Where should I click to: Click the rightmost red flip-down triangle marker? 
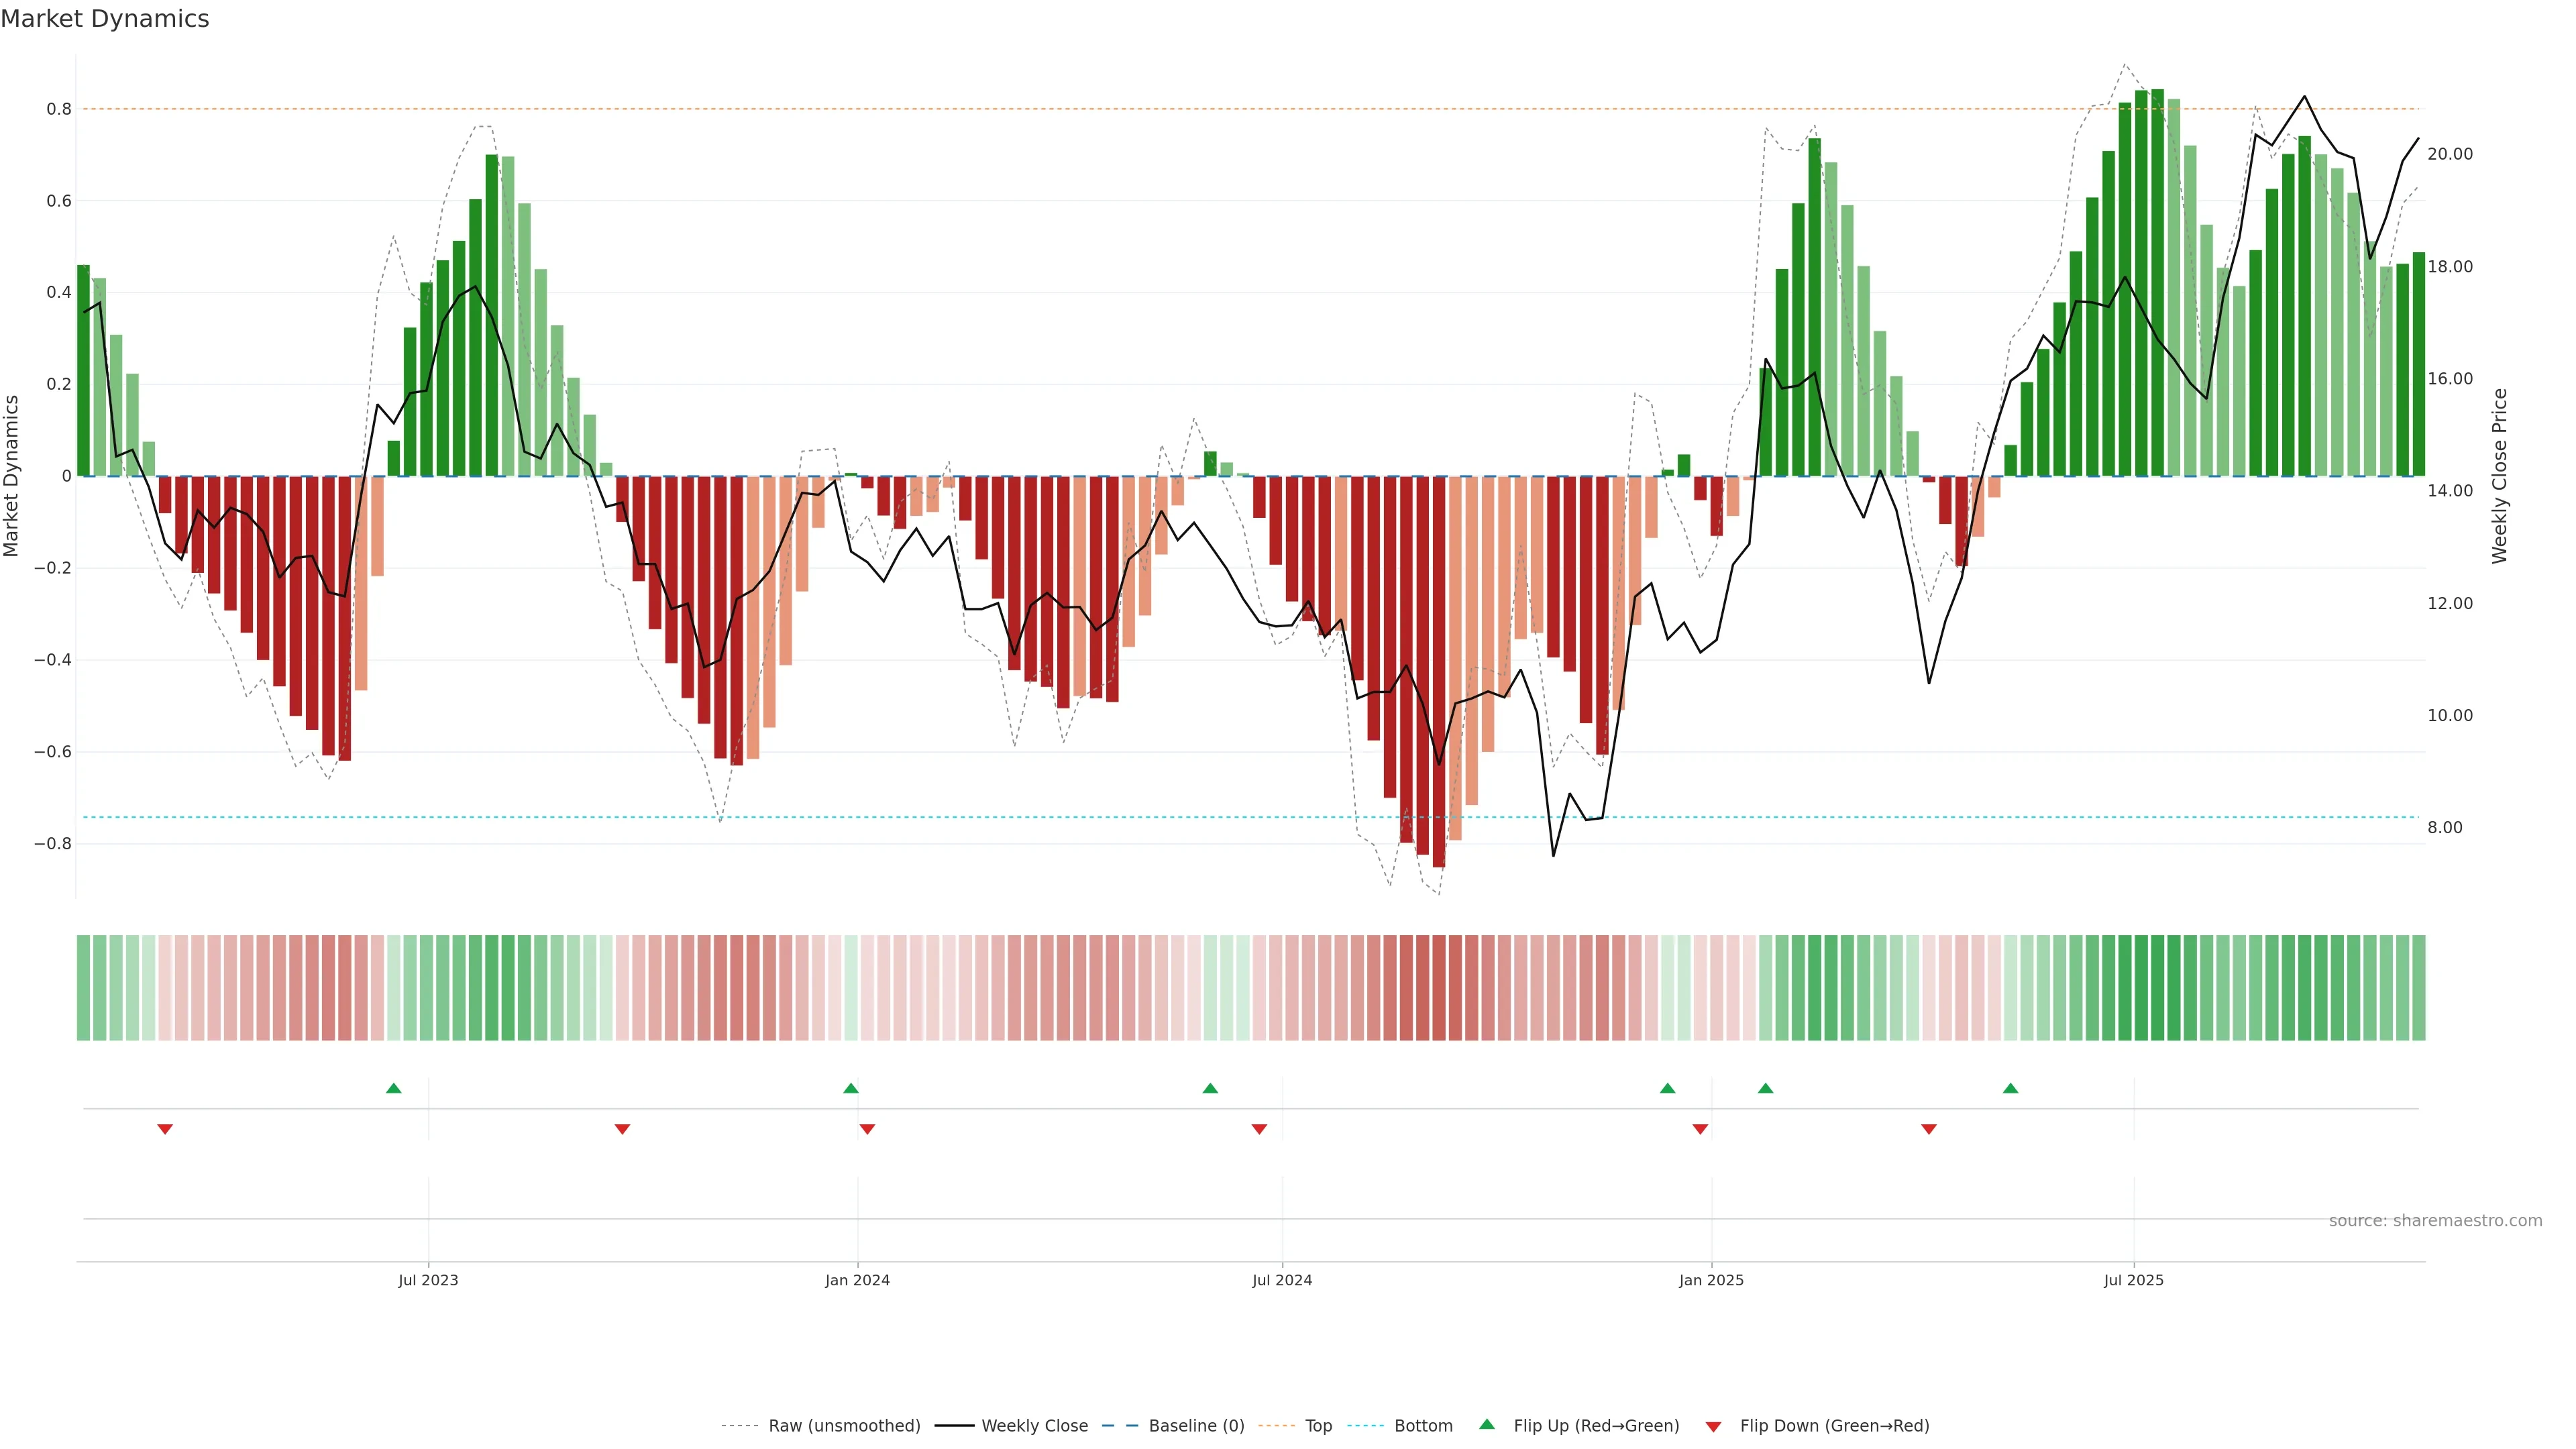pos(1929,1129)
